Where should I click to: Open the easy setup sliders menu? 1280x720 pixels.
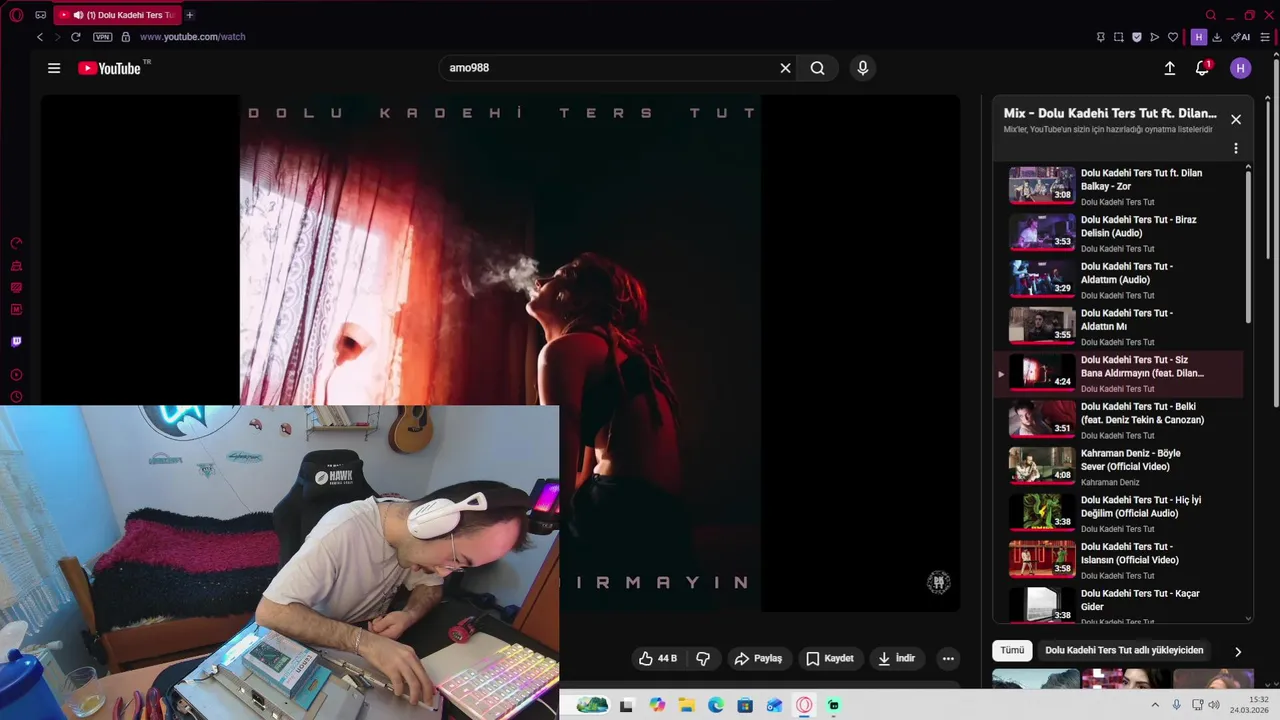coord(1265,37)
